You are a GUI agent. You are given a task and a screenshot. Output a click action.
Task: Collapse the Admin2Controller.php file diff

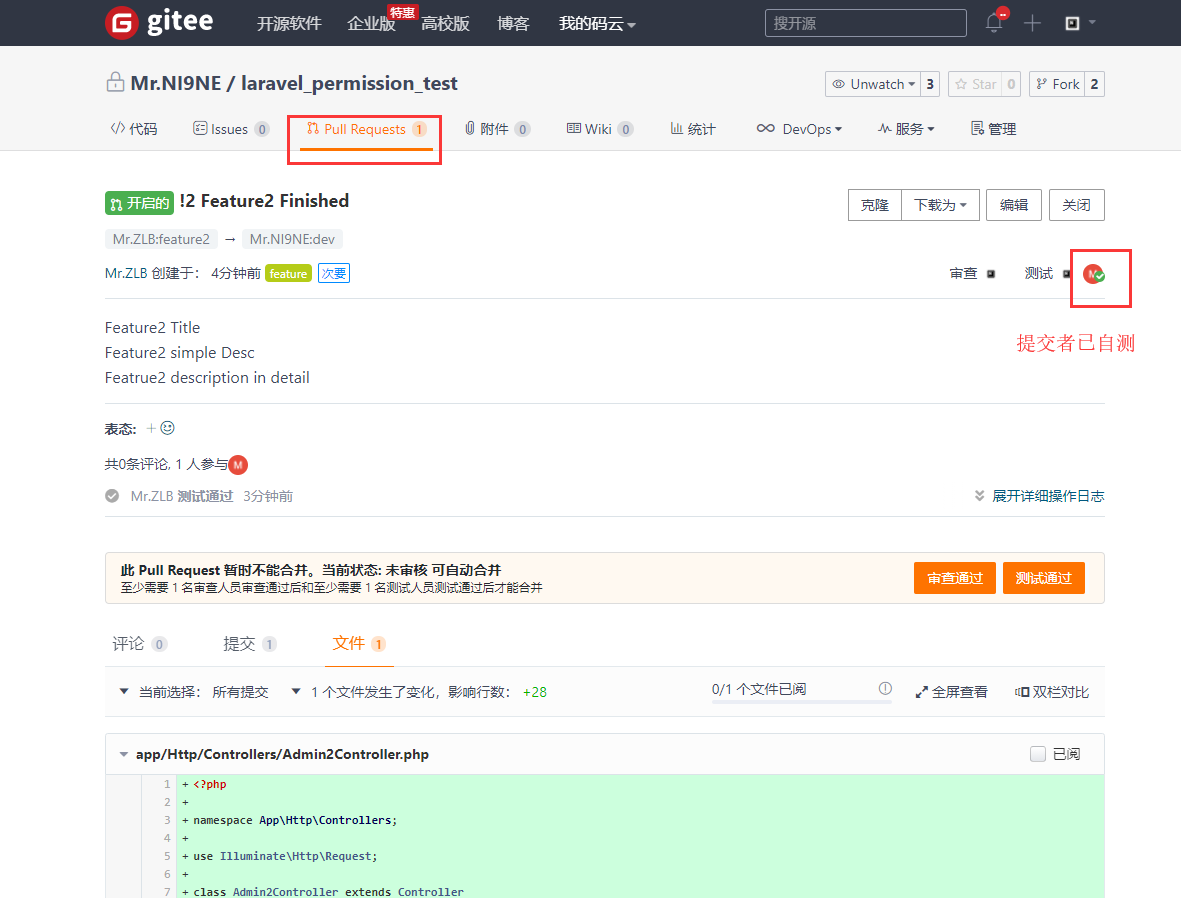pos(123,755)
